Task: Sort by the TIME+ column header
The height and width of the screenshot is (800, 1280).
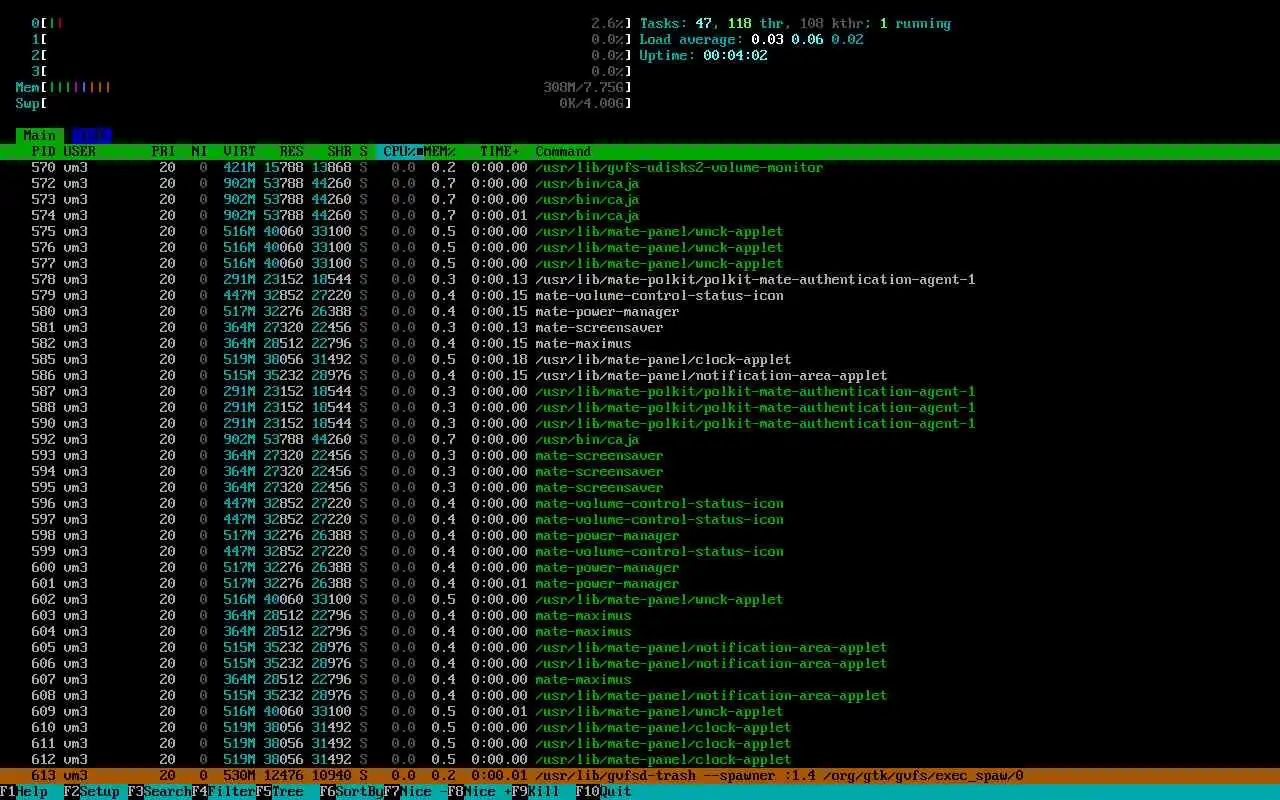Action: pyautogui.click(x=500, y=152)
